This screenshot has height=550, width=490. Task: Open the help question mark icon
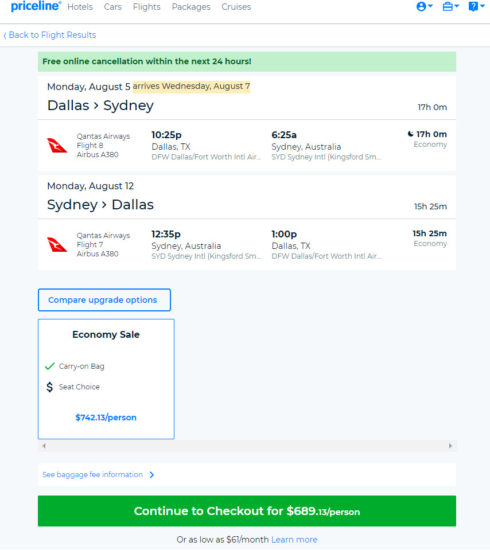[x=476, y=6]
